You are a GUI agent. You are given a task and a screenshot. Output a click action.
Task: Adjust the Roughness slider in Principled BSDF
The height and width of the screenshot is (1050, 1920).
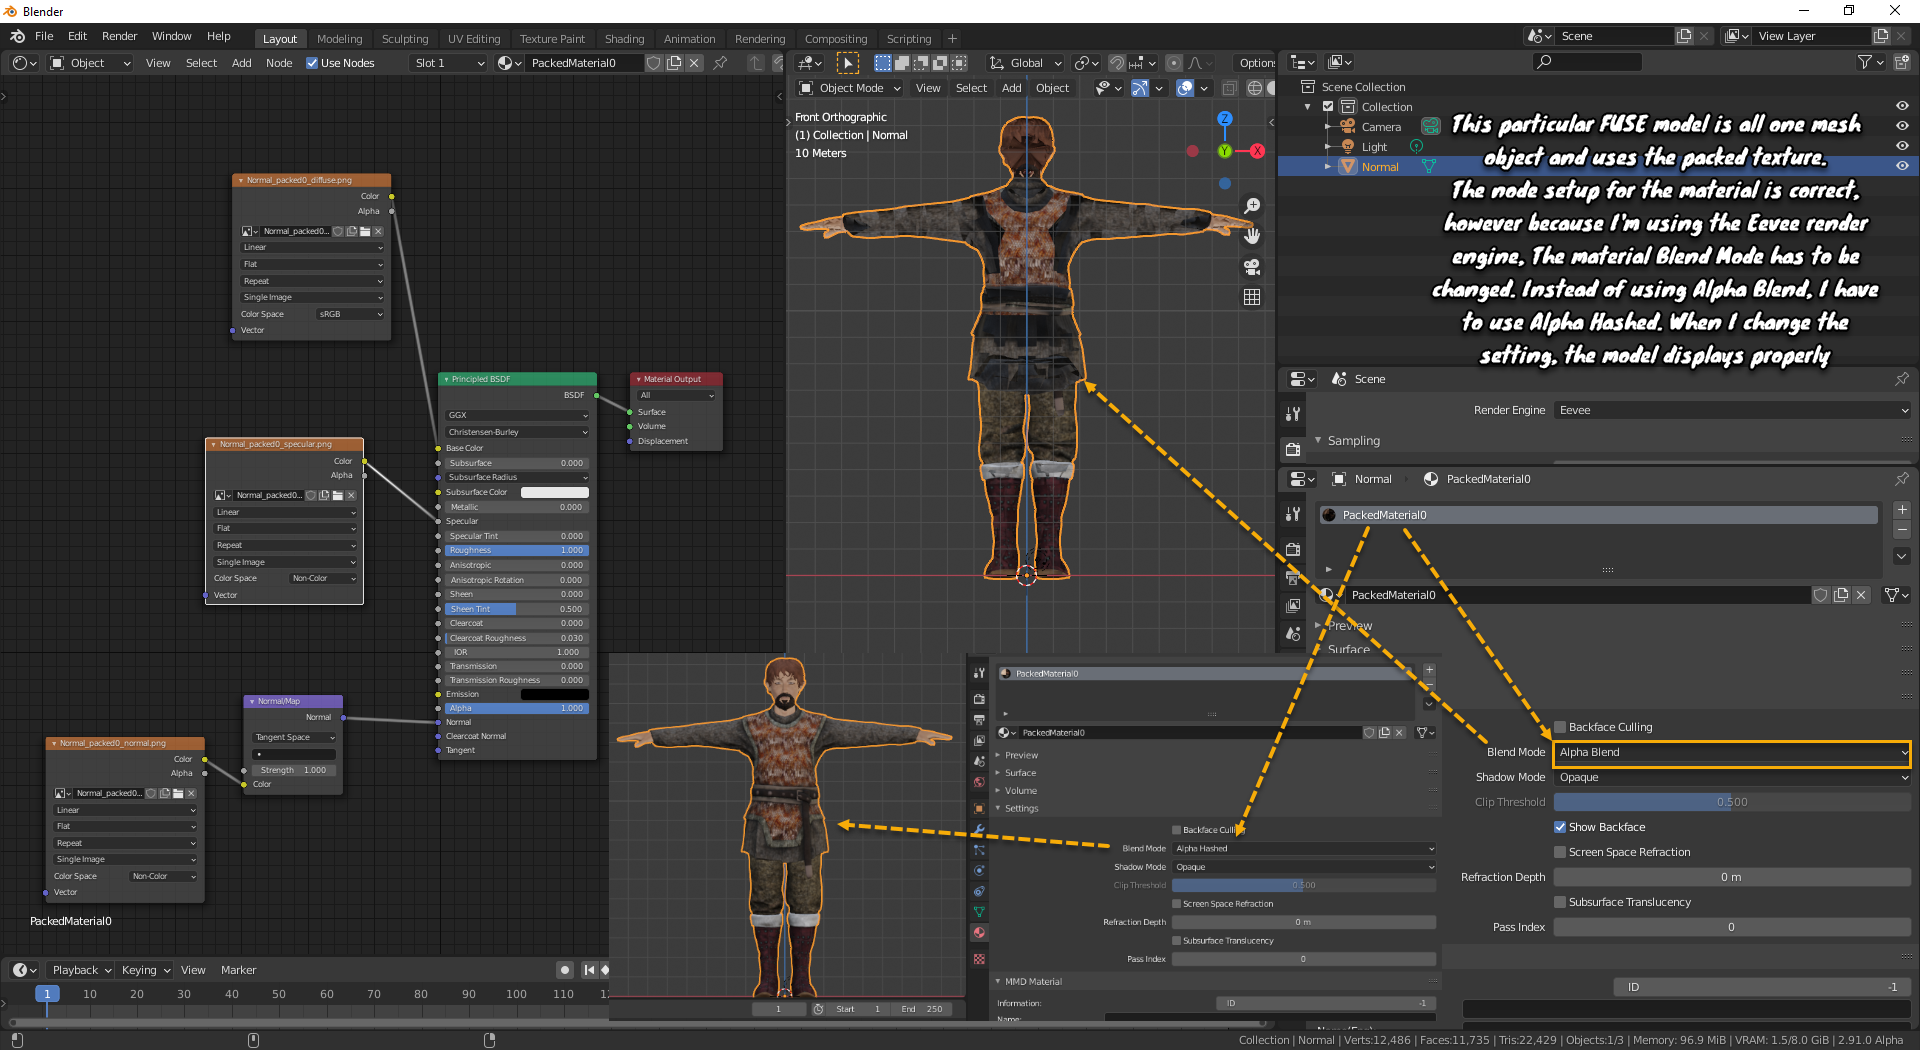(516, 550)
